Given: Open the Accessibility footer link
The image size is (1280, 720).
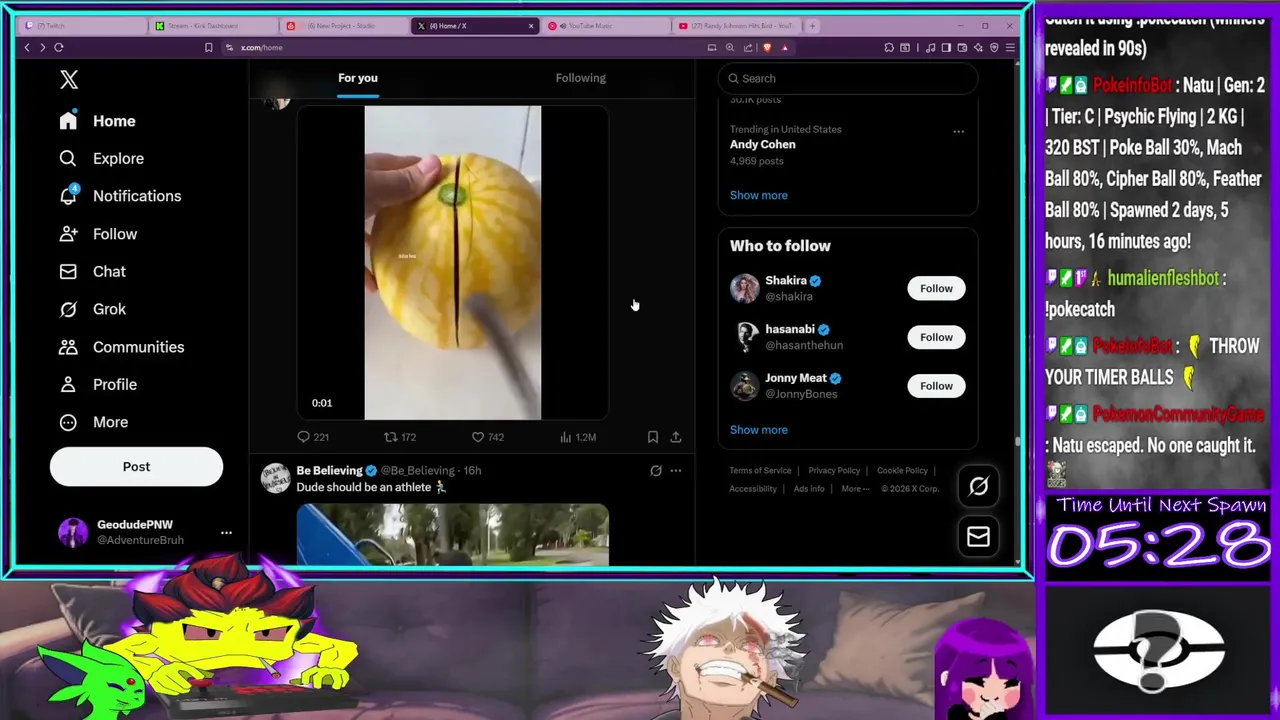Looking at the screenshot, I should [753, 489].
